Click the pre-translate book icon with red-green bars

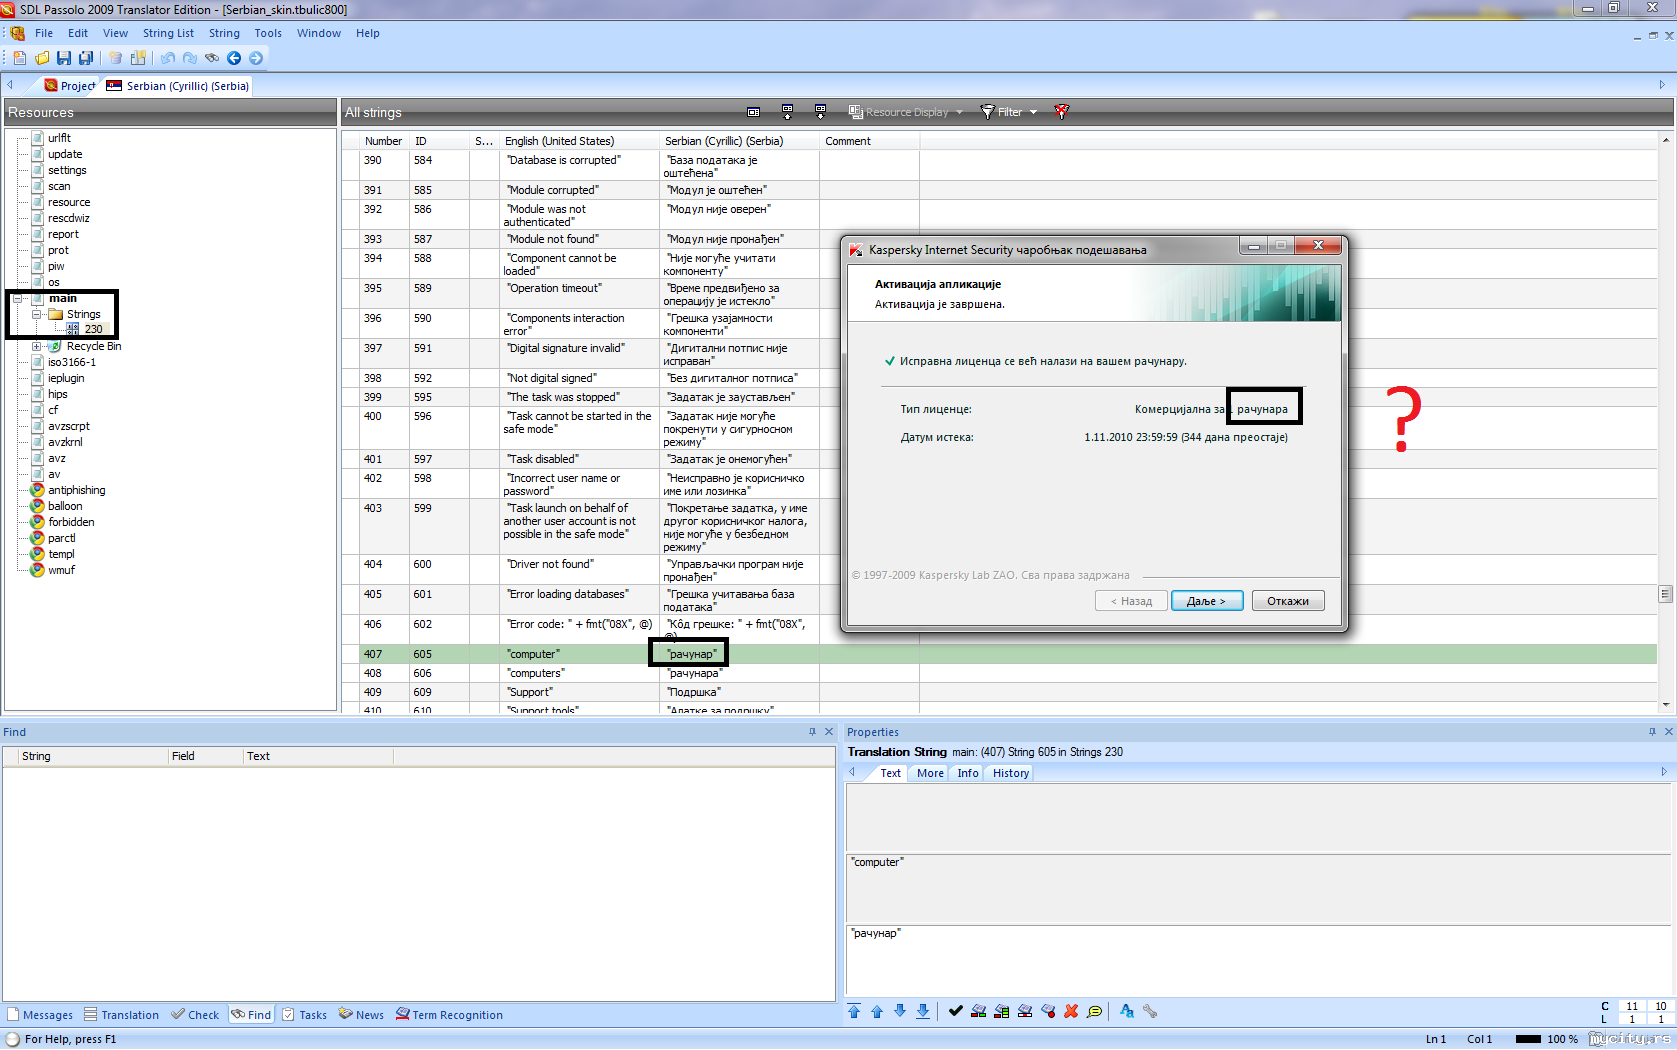click(x=979, y=1011)
